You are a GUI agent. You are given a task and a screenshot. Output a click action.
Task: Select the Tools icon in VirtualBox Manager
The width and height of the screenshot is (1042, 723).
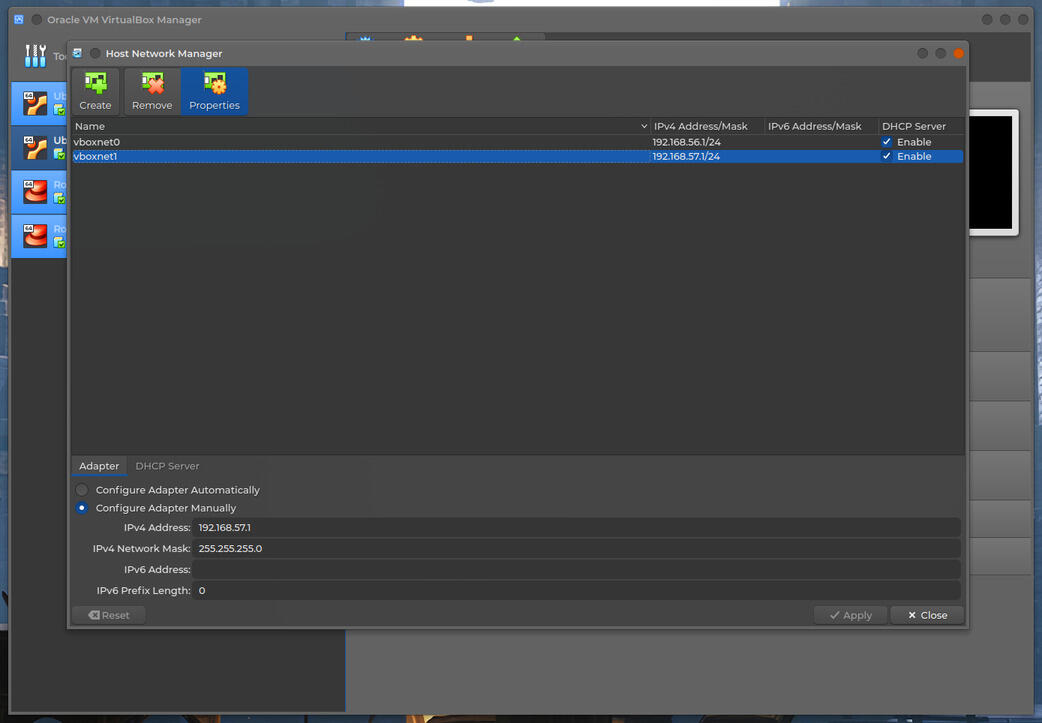point(35,56)
